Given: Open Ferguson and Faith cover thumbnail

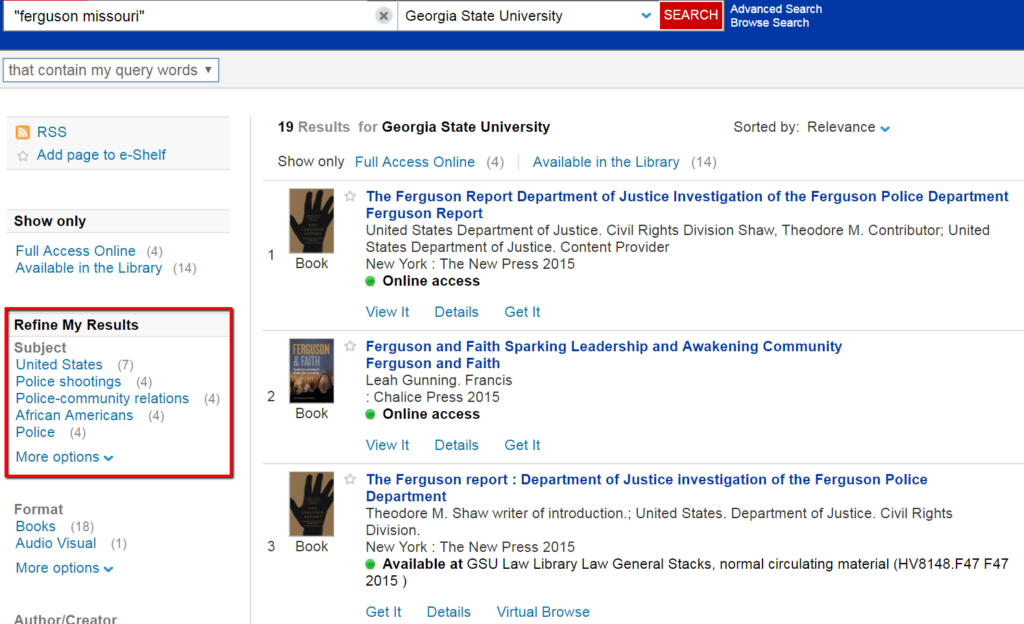Looking at the screenshot, I should pos(312,371).
